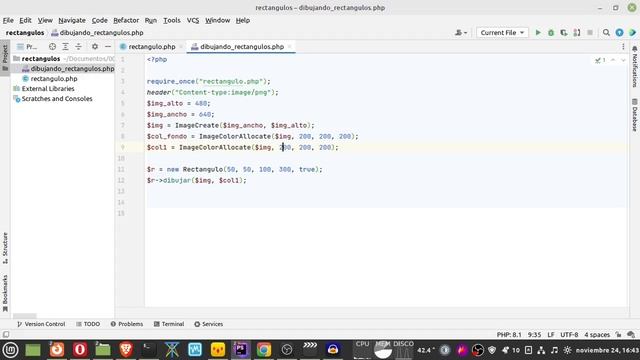Toggle the Database tool window
The image size is (640, 360).
click(635, 115)
